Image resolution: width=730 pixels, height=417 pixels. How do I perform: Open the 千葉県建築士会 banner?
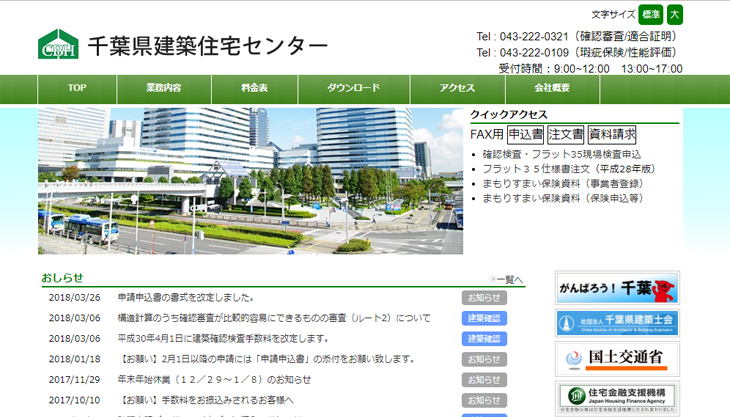617,322
